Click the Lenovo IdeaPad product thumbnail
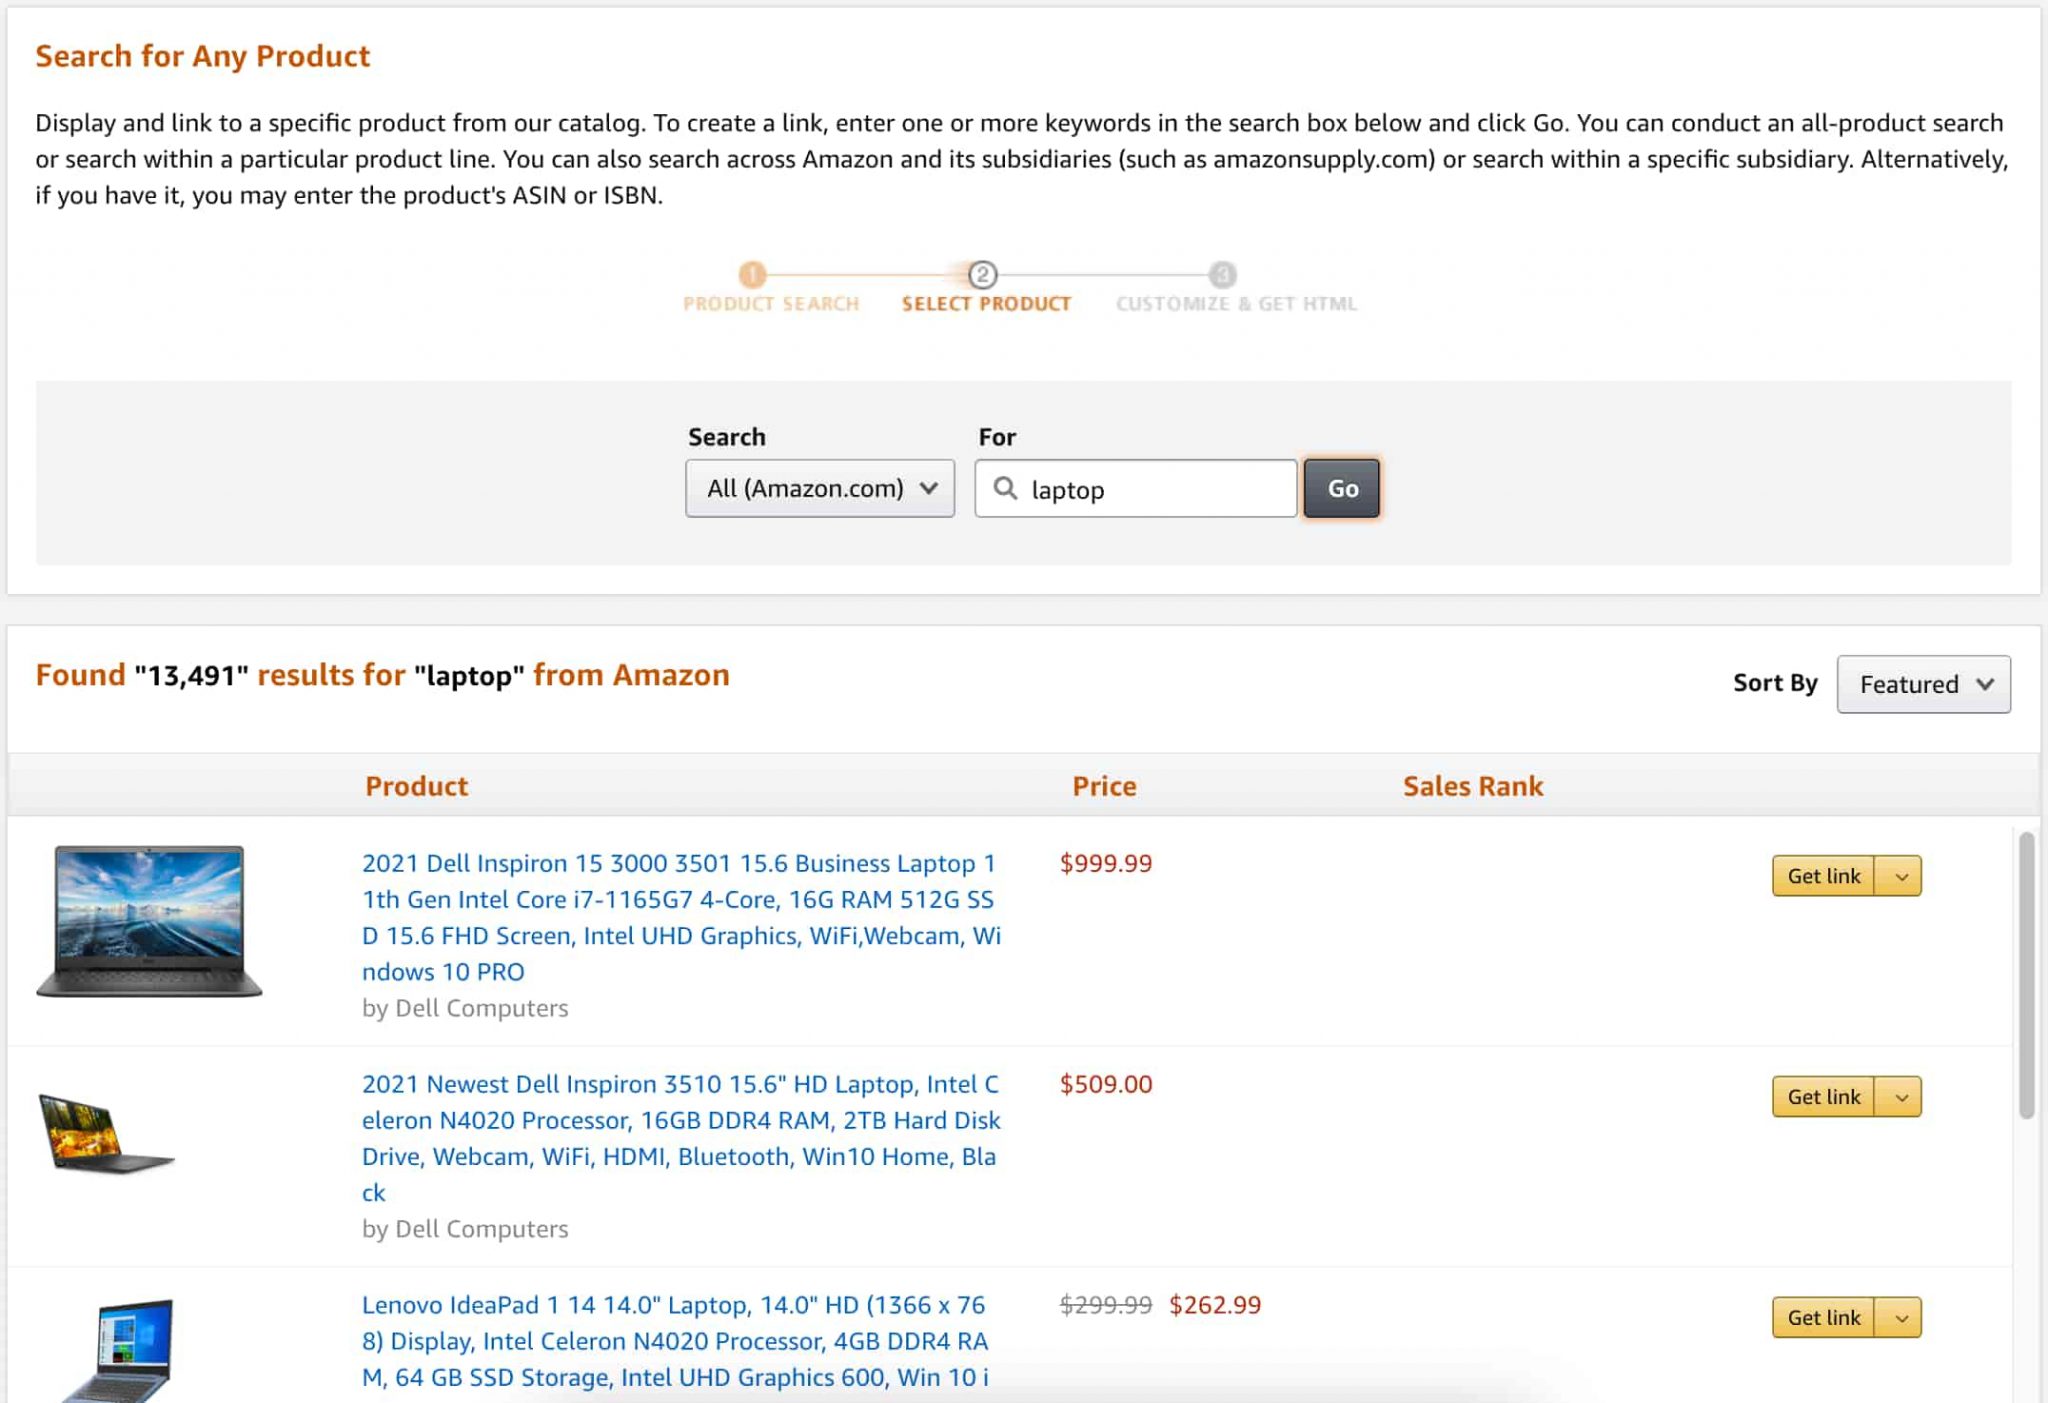 click(118, 1350)
